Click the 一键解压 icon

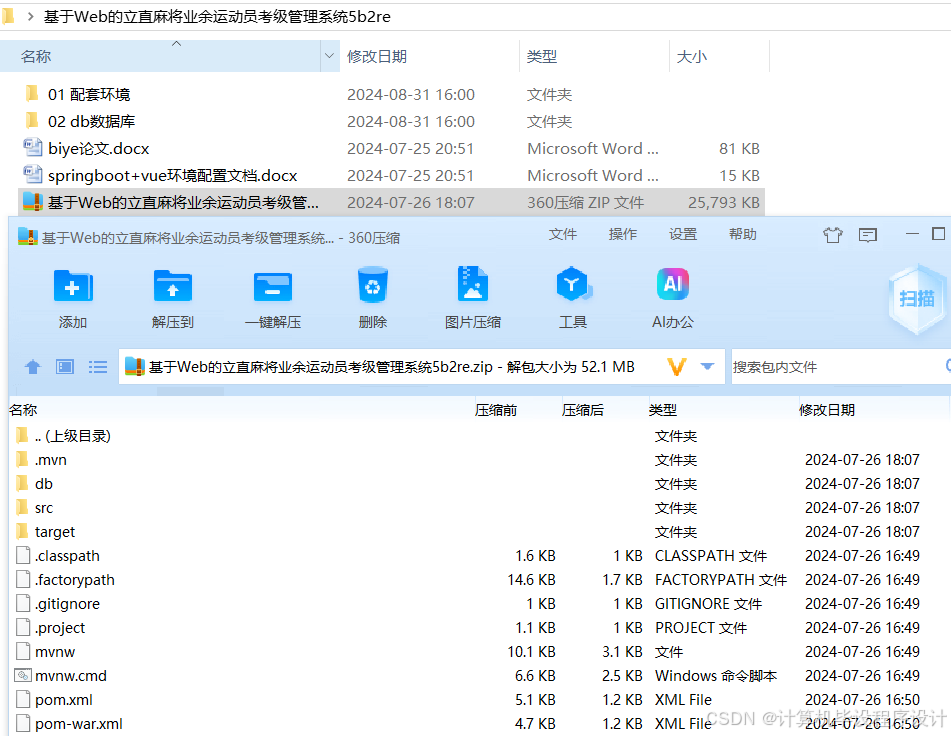coord(272,295)
